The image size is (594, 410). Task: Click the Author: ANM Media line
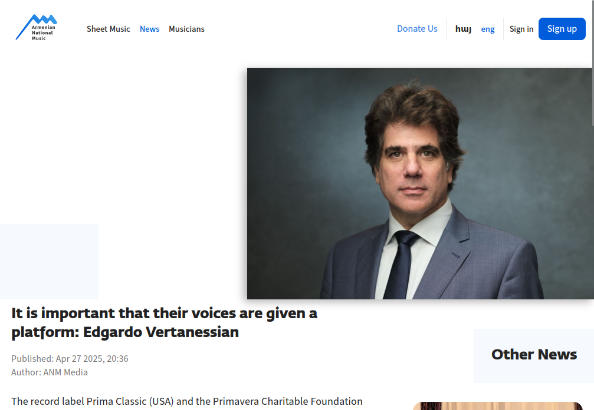click(x=49, y=372)
